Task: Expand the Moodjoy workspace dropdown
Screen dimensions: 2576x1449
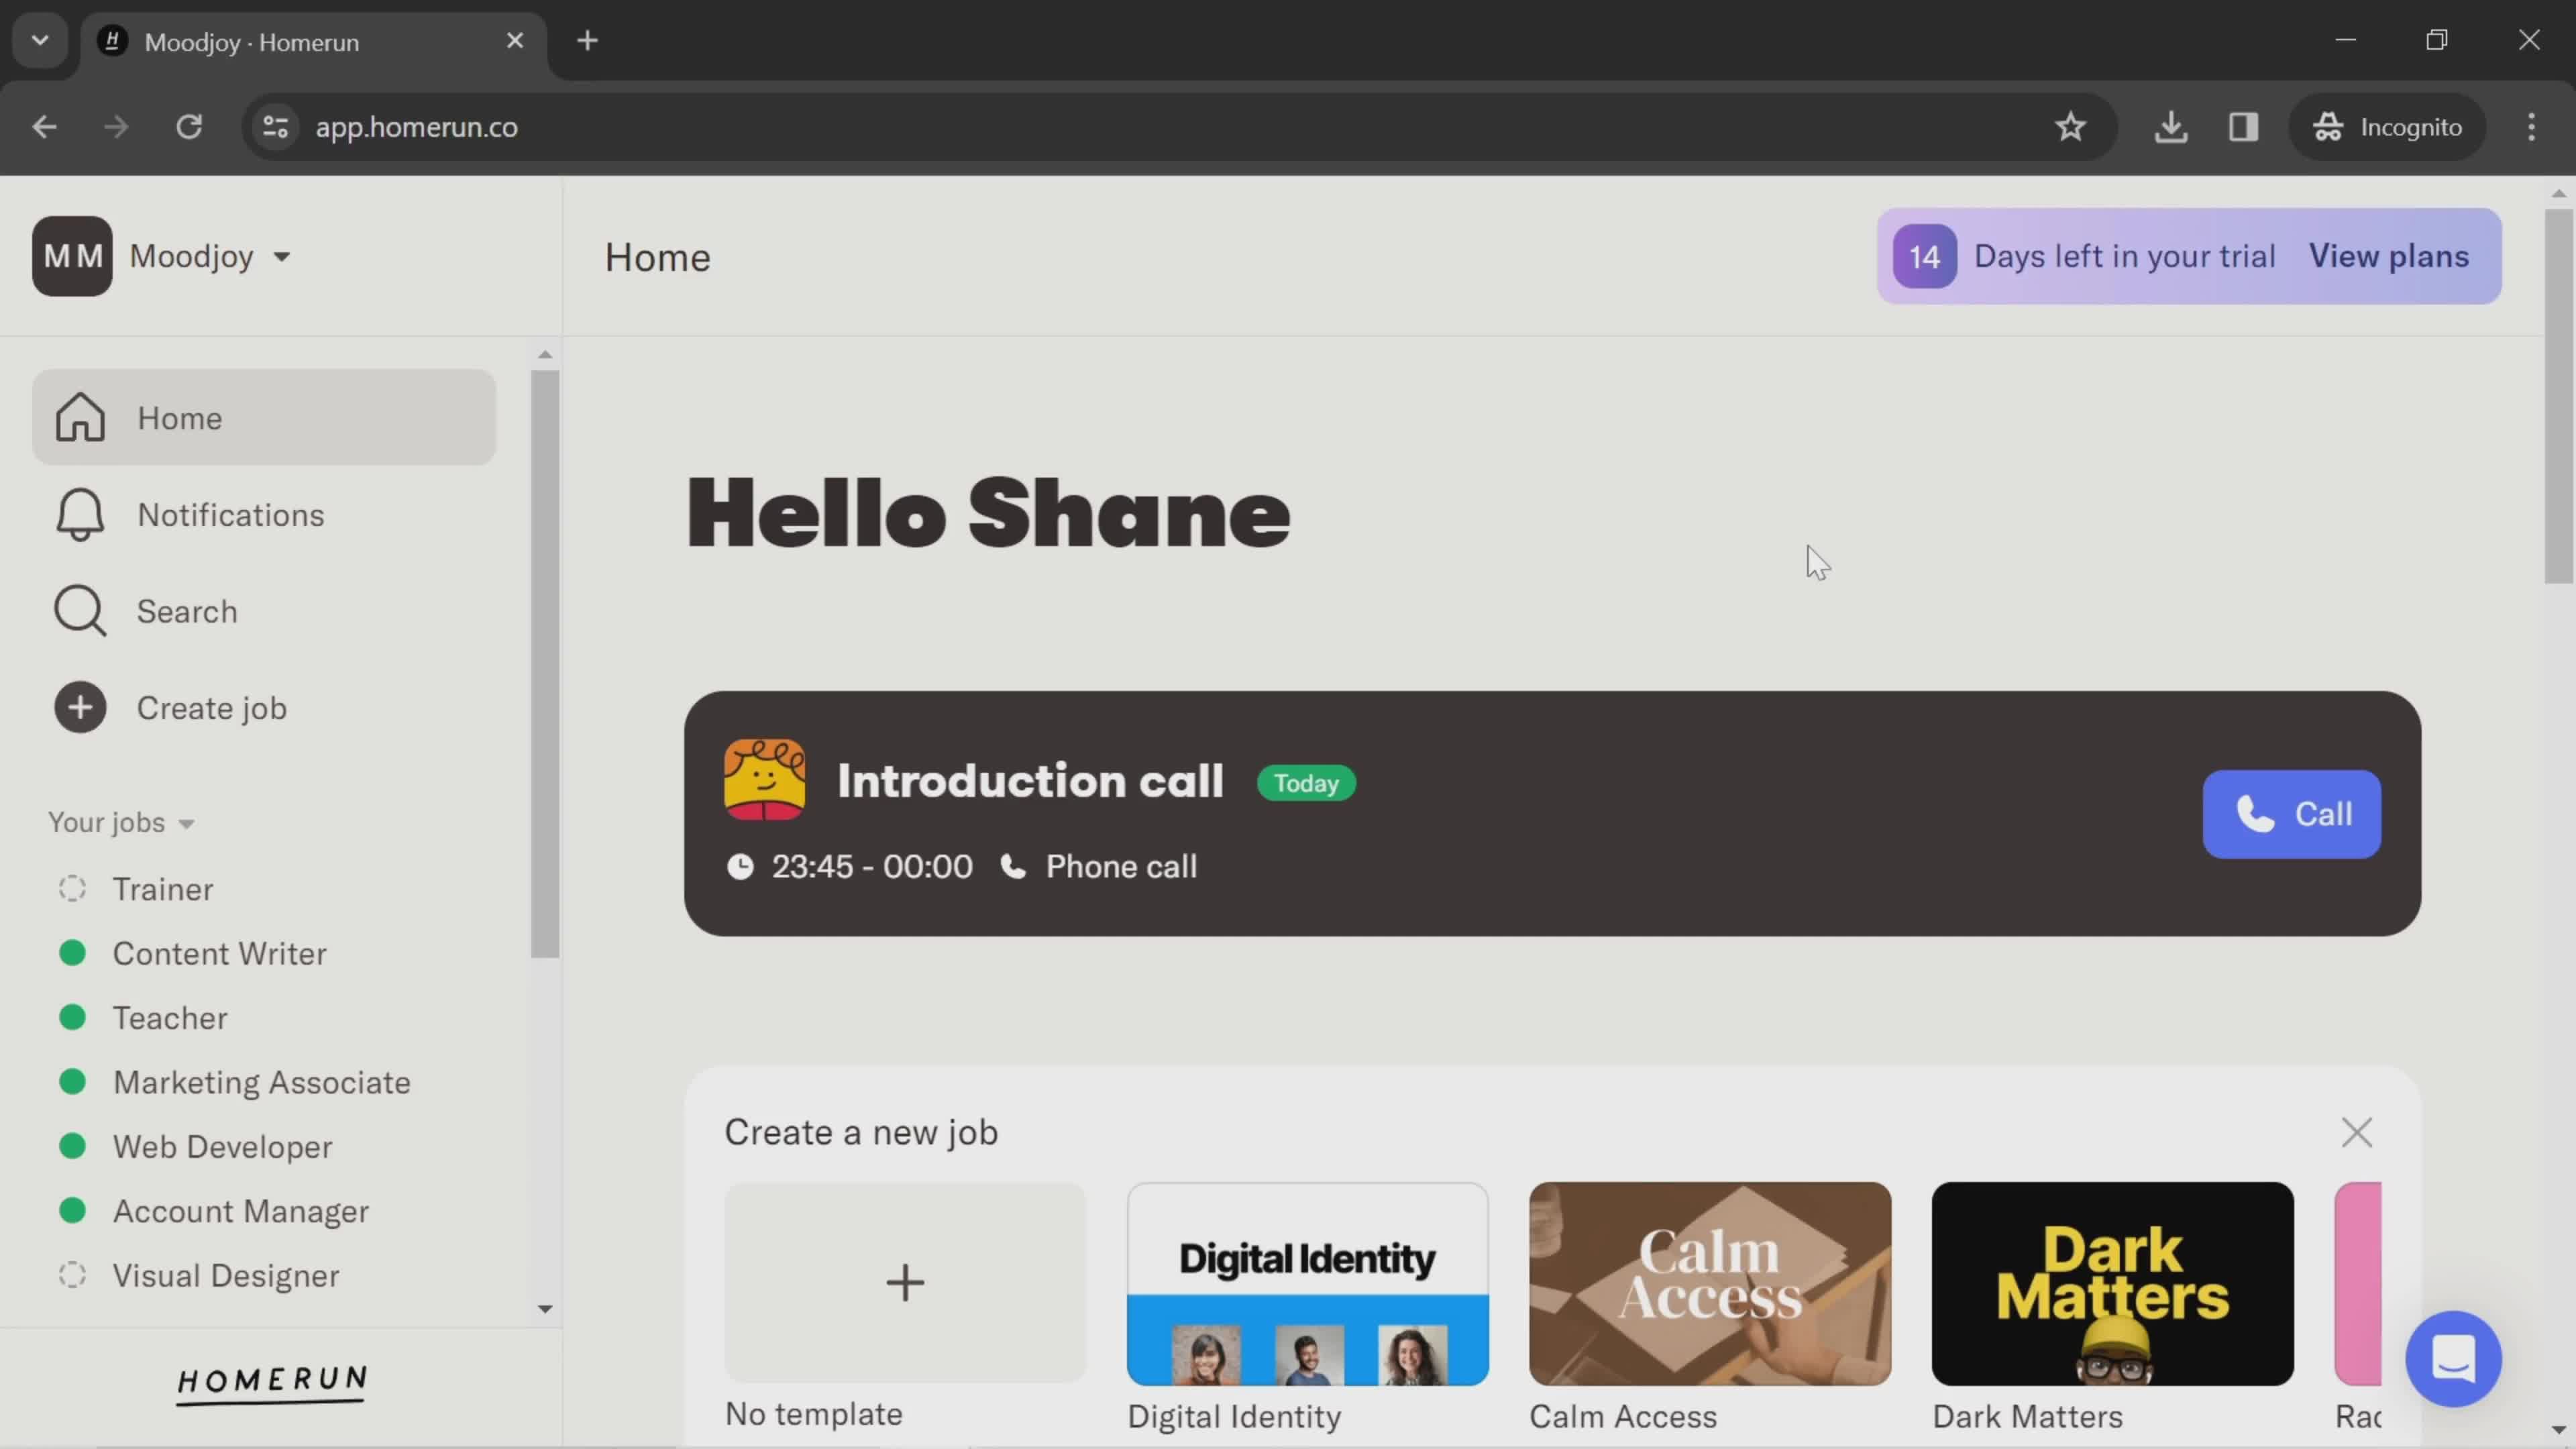Action: coord(283,255)
